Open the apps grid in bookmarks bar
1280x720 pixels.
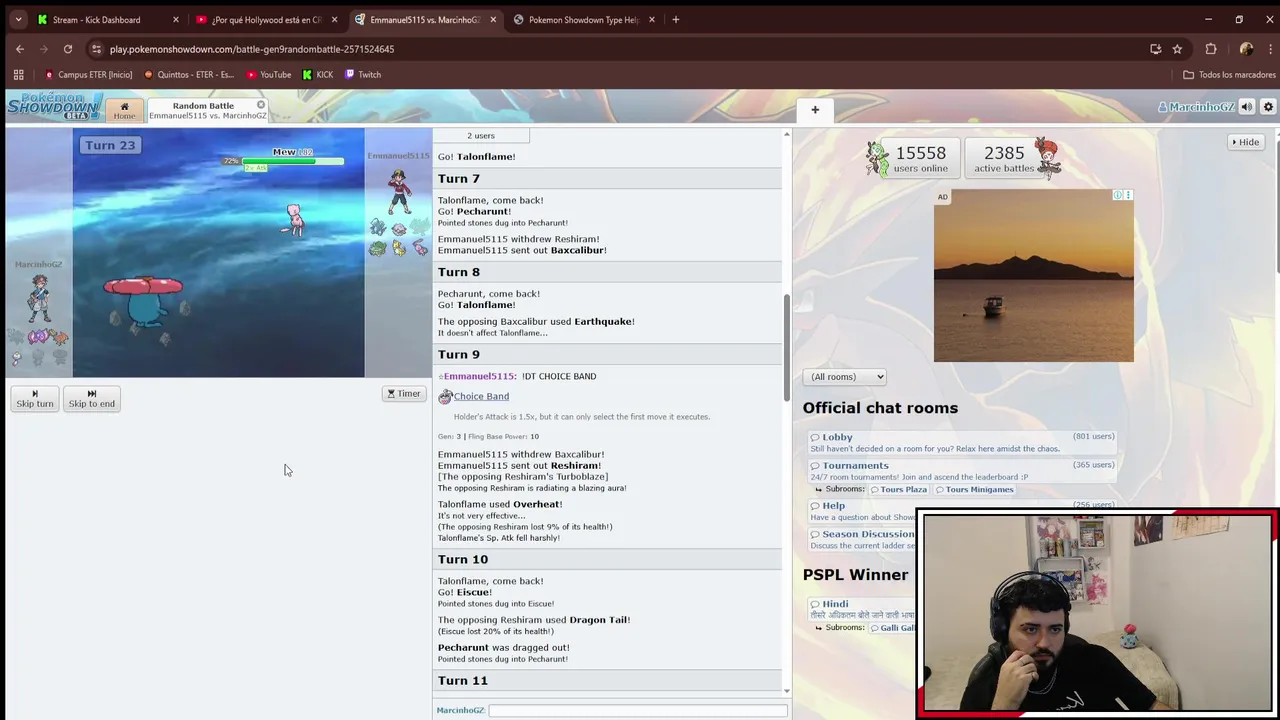point(18,75)
